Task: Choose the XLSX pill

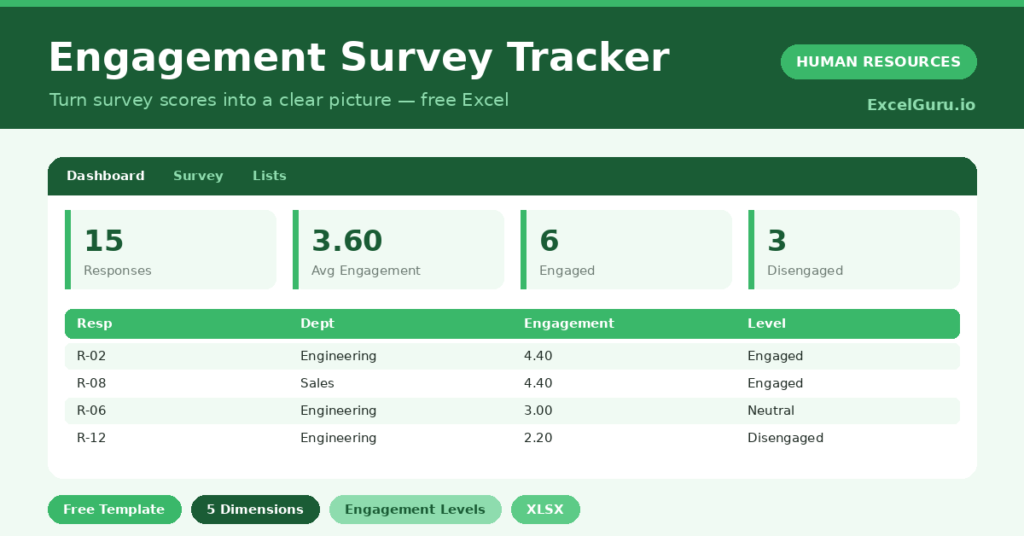Action: pos(545,509)
